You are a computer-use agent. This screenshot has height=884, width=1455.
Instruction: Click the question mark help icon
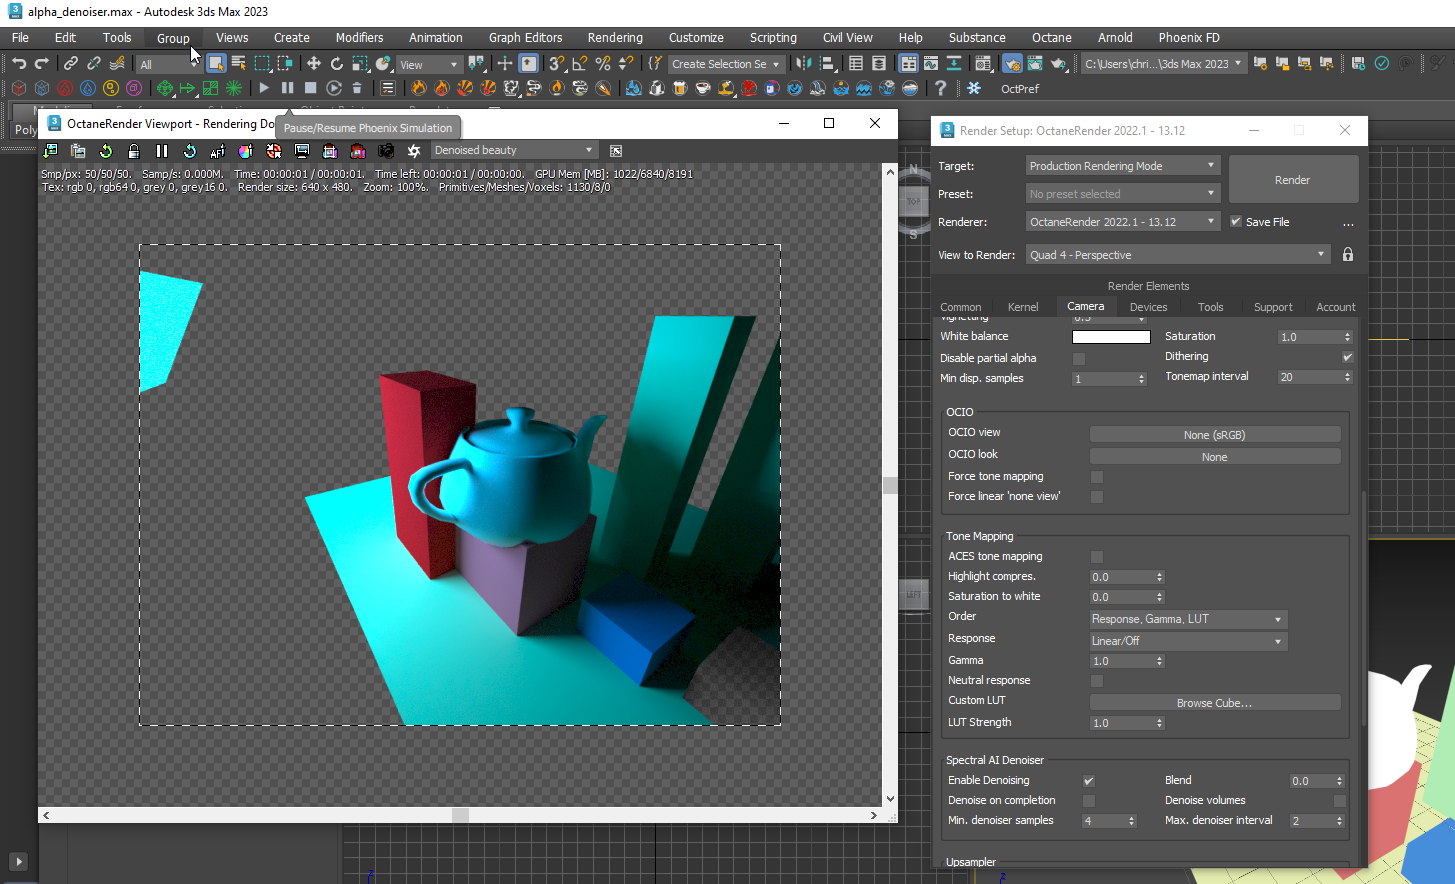click(x=940, y=88)
